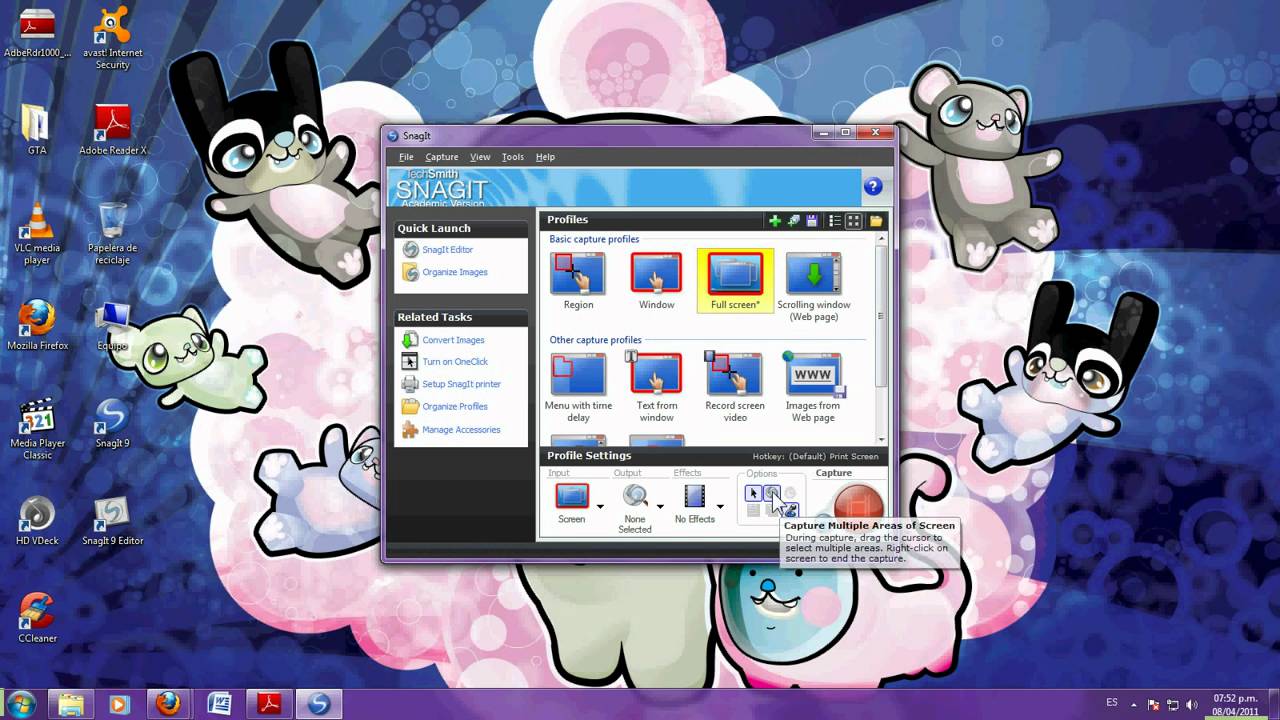Click the Windows Start button
This screenshot has width=1280, height=720.
click(21, 703)
